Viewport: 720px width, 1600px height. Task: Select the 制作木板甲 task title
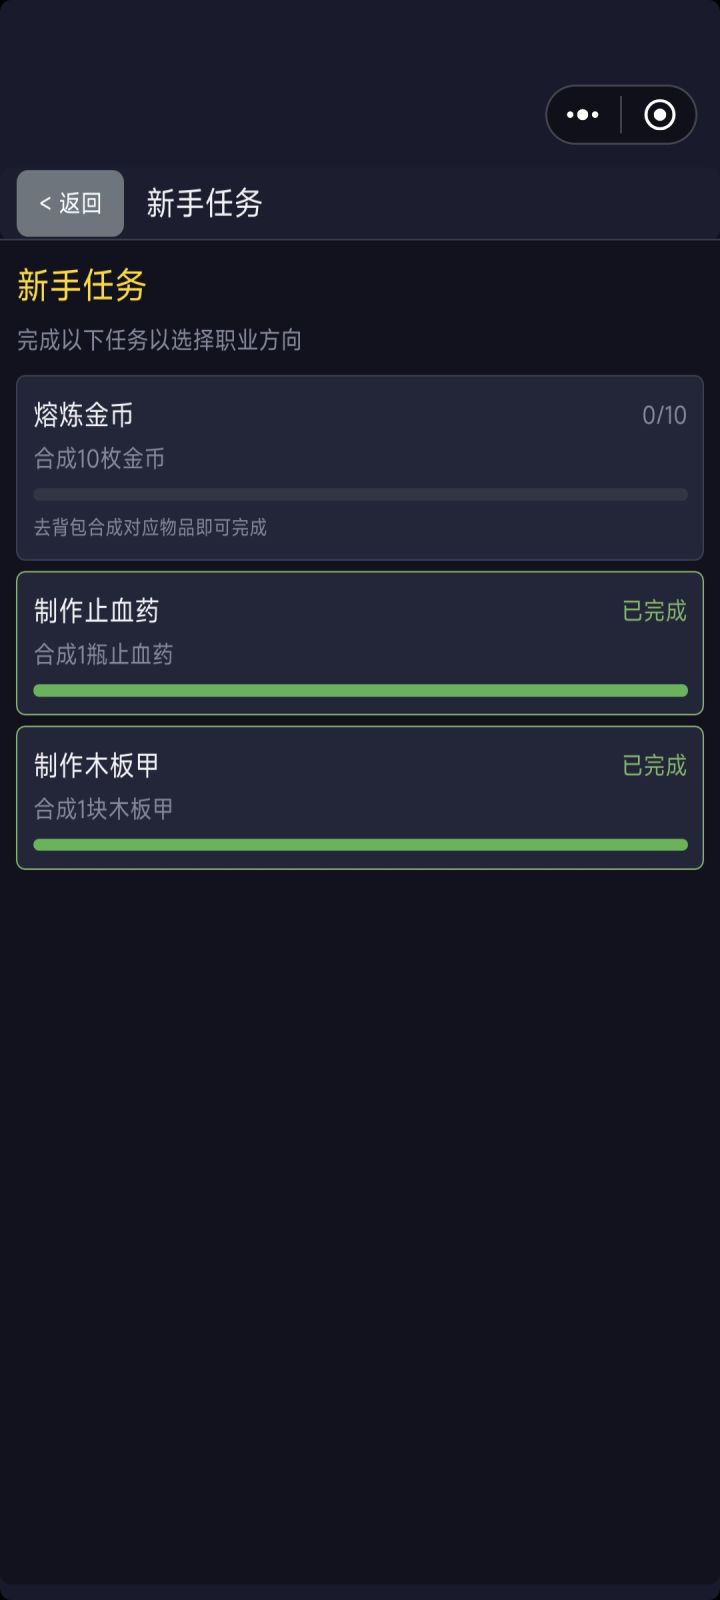tap(97, 766)
